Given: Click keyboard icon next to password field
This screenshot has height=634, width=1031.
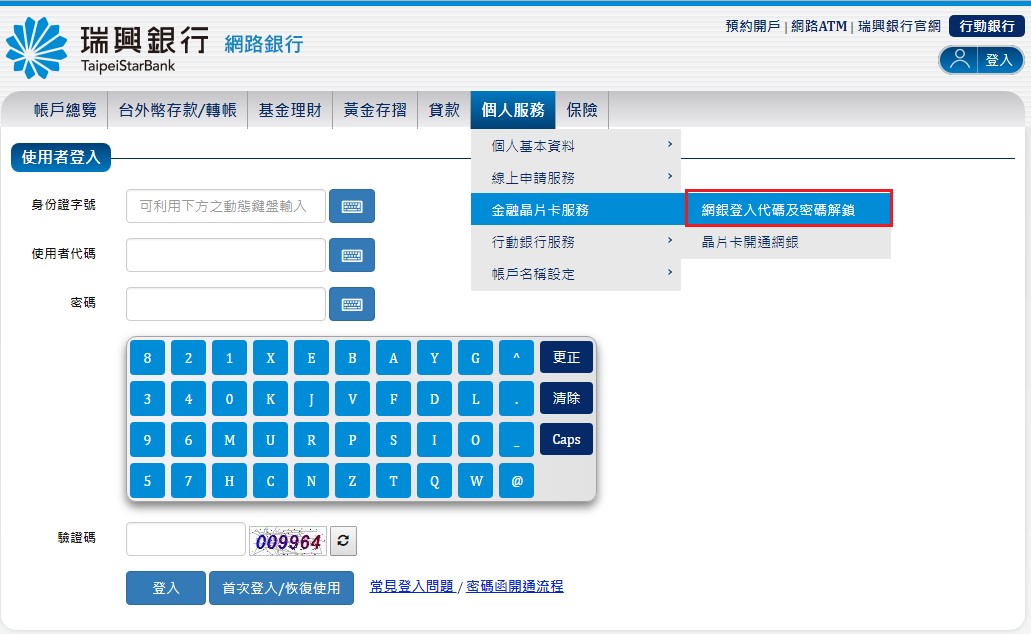Looking at the screenshot, I should [x=351, y=304].
